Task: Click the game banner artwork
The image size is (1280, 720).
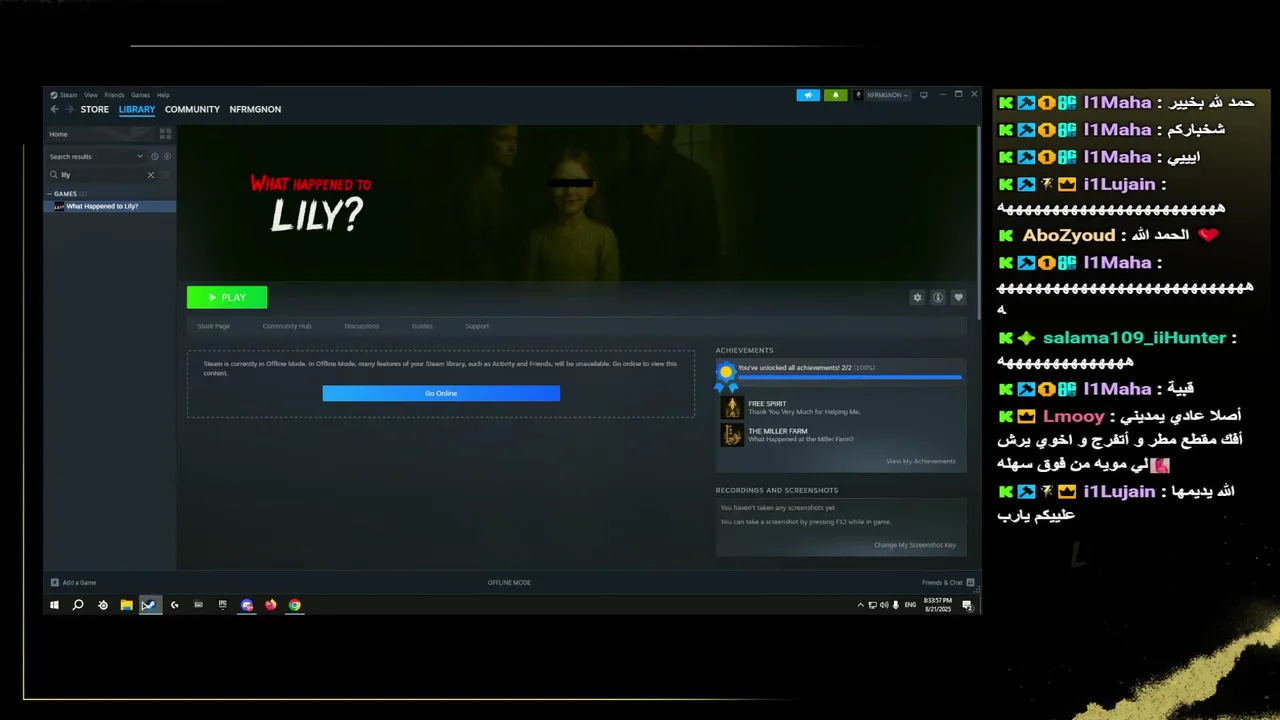Action: (576, 203)
